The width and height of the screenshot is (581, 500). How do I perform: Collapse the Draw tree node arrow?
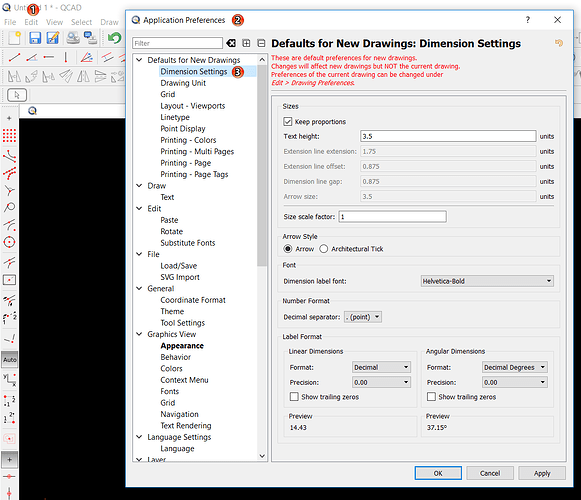click(x=139, y=185)
